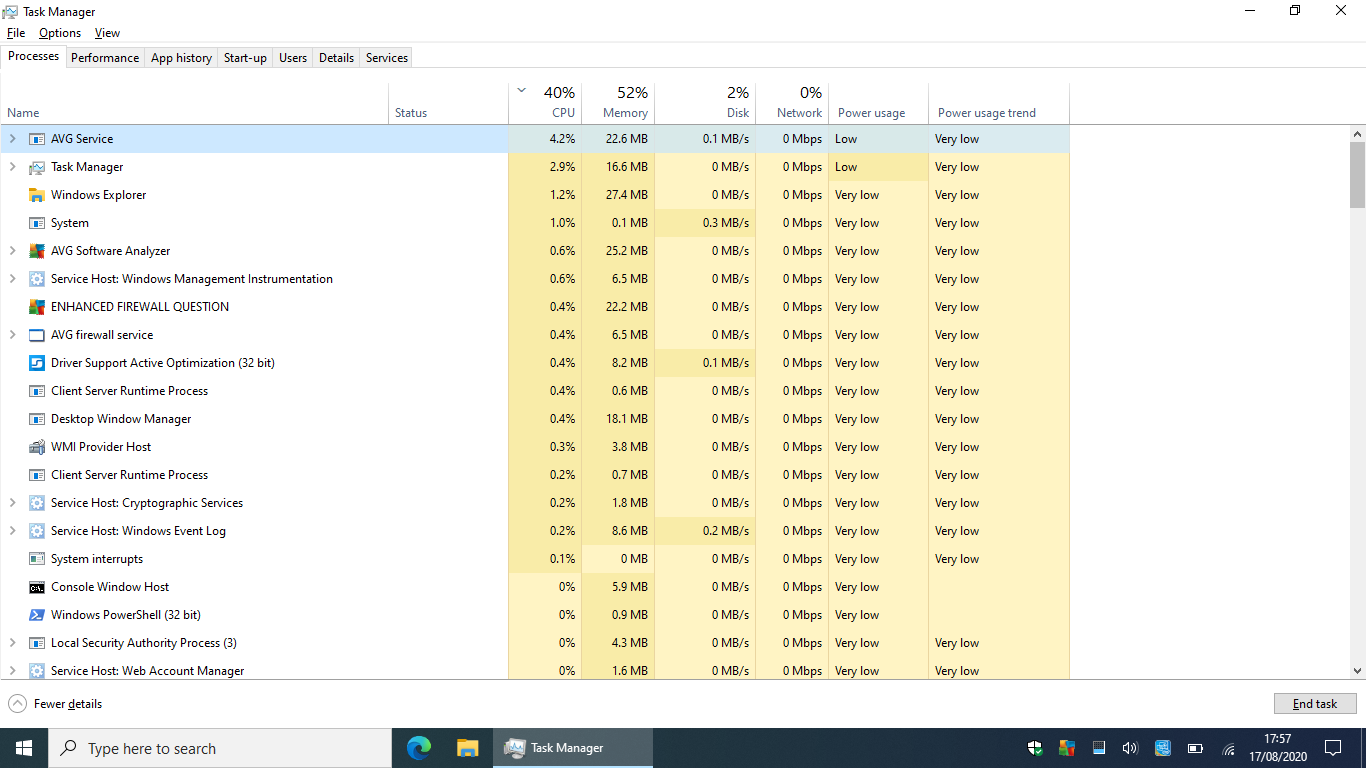This screenshot has width=1366, height=768.
Task: Sort processes by Name column header
Action: pyautogui.click(x=194, y=102)
